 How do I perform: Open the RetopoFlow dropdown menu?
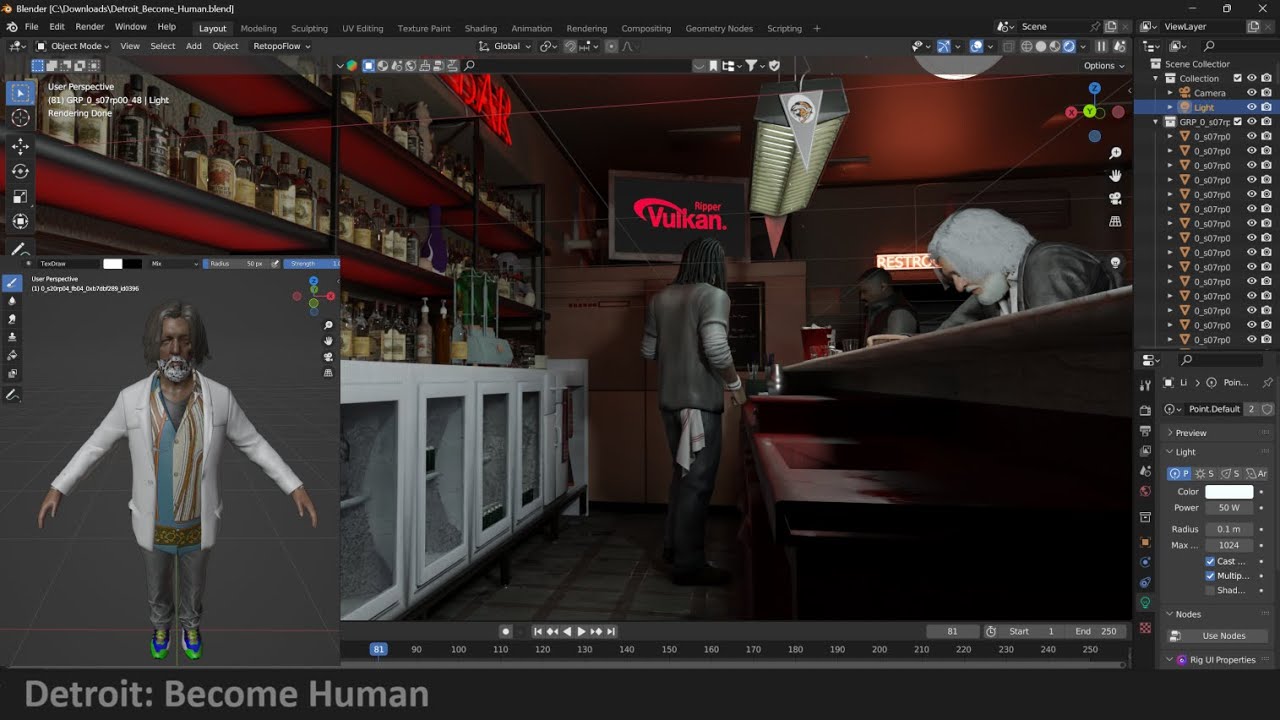tap(281, 46)
